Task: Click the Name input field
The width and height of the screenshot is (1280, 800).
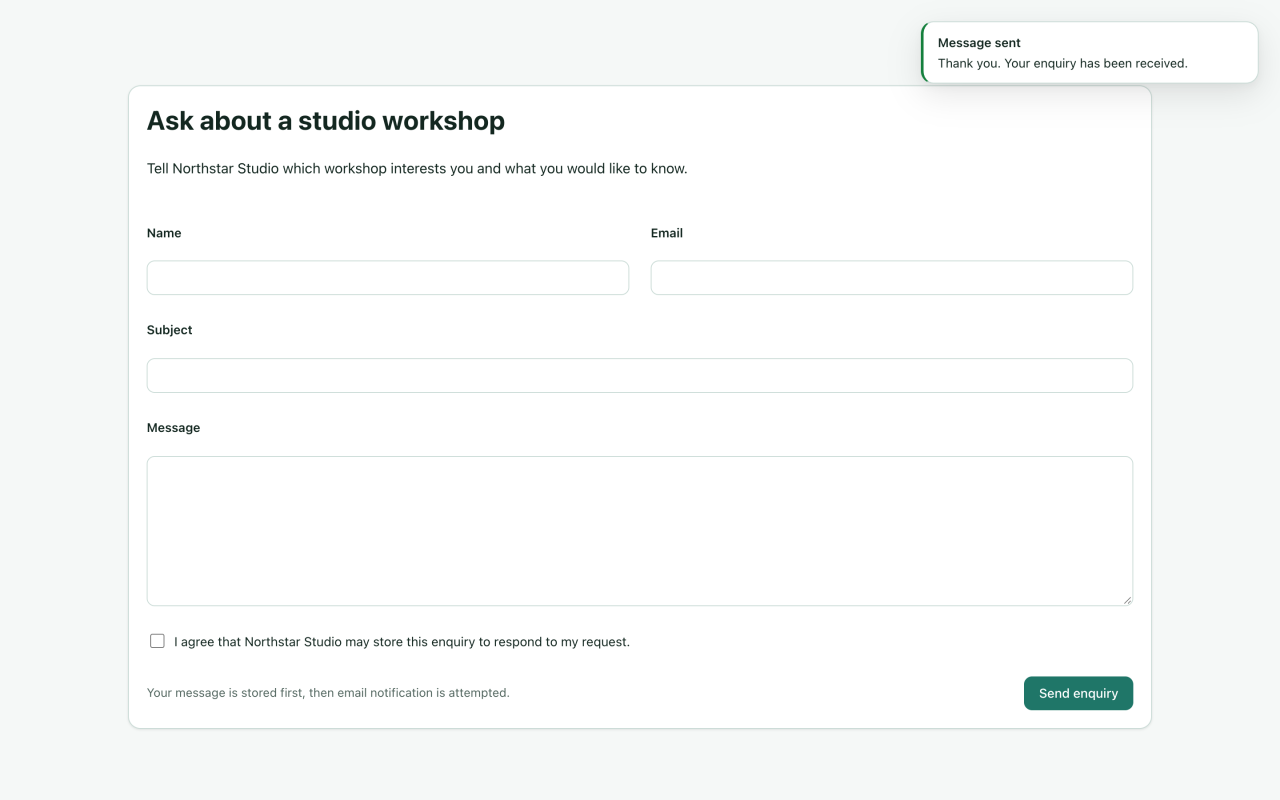Action: pos(388,278)
